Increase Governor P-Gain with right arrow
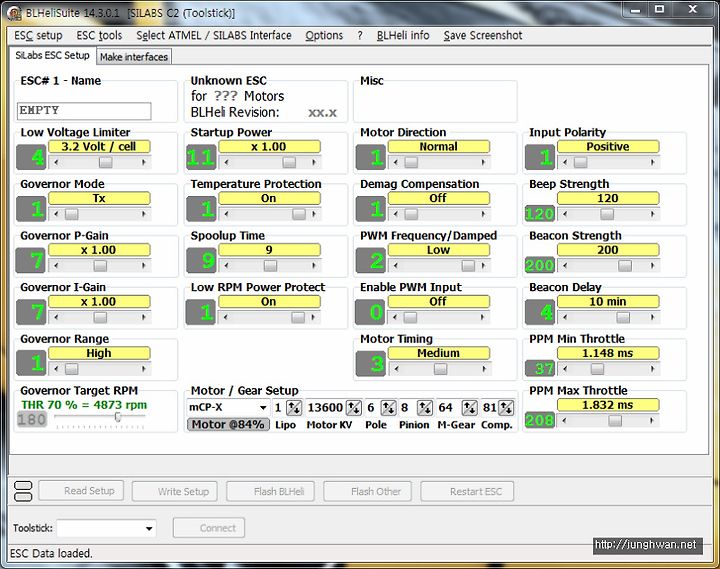Image resolution: width=720 pixels, height=569 pixels. point(144,265)
